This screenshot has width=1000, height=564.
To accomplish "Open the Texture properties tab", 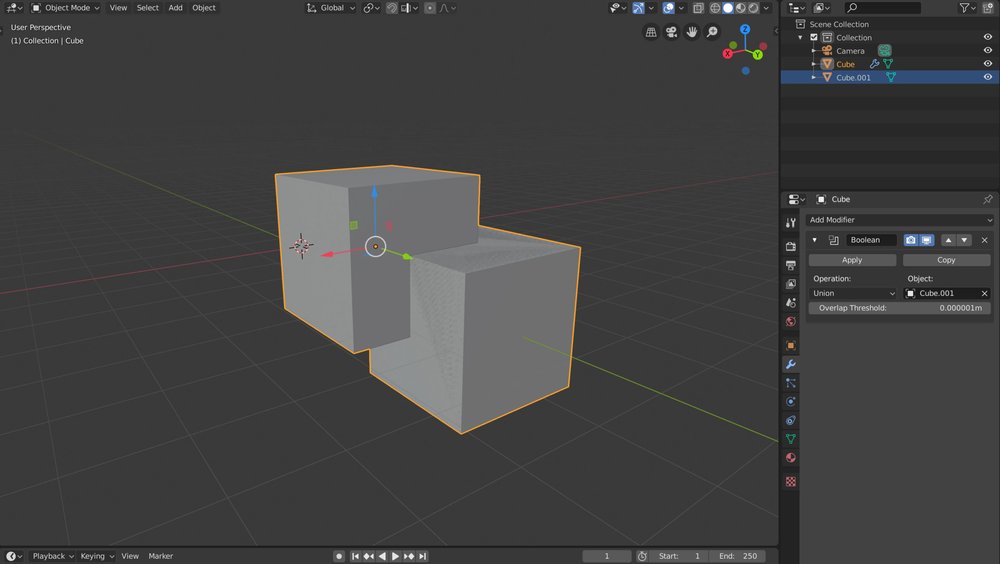I will pos(791,481).
